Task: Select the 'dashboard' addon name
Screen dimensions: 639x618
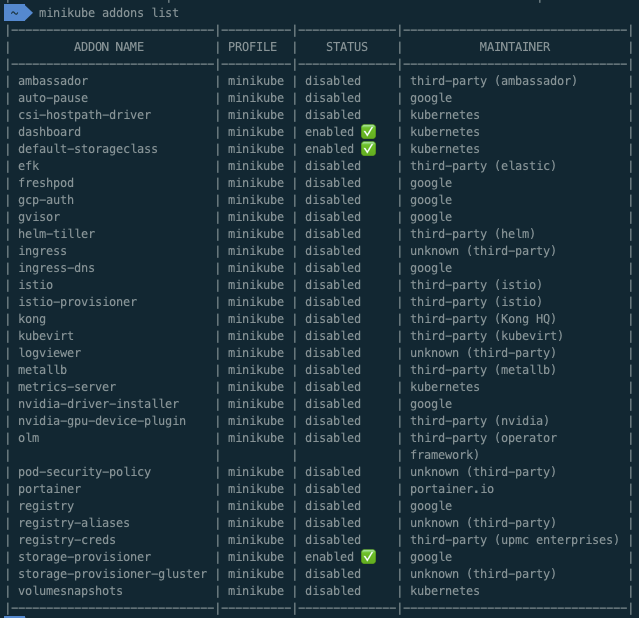Action: click(49, 132)
